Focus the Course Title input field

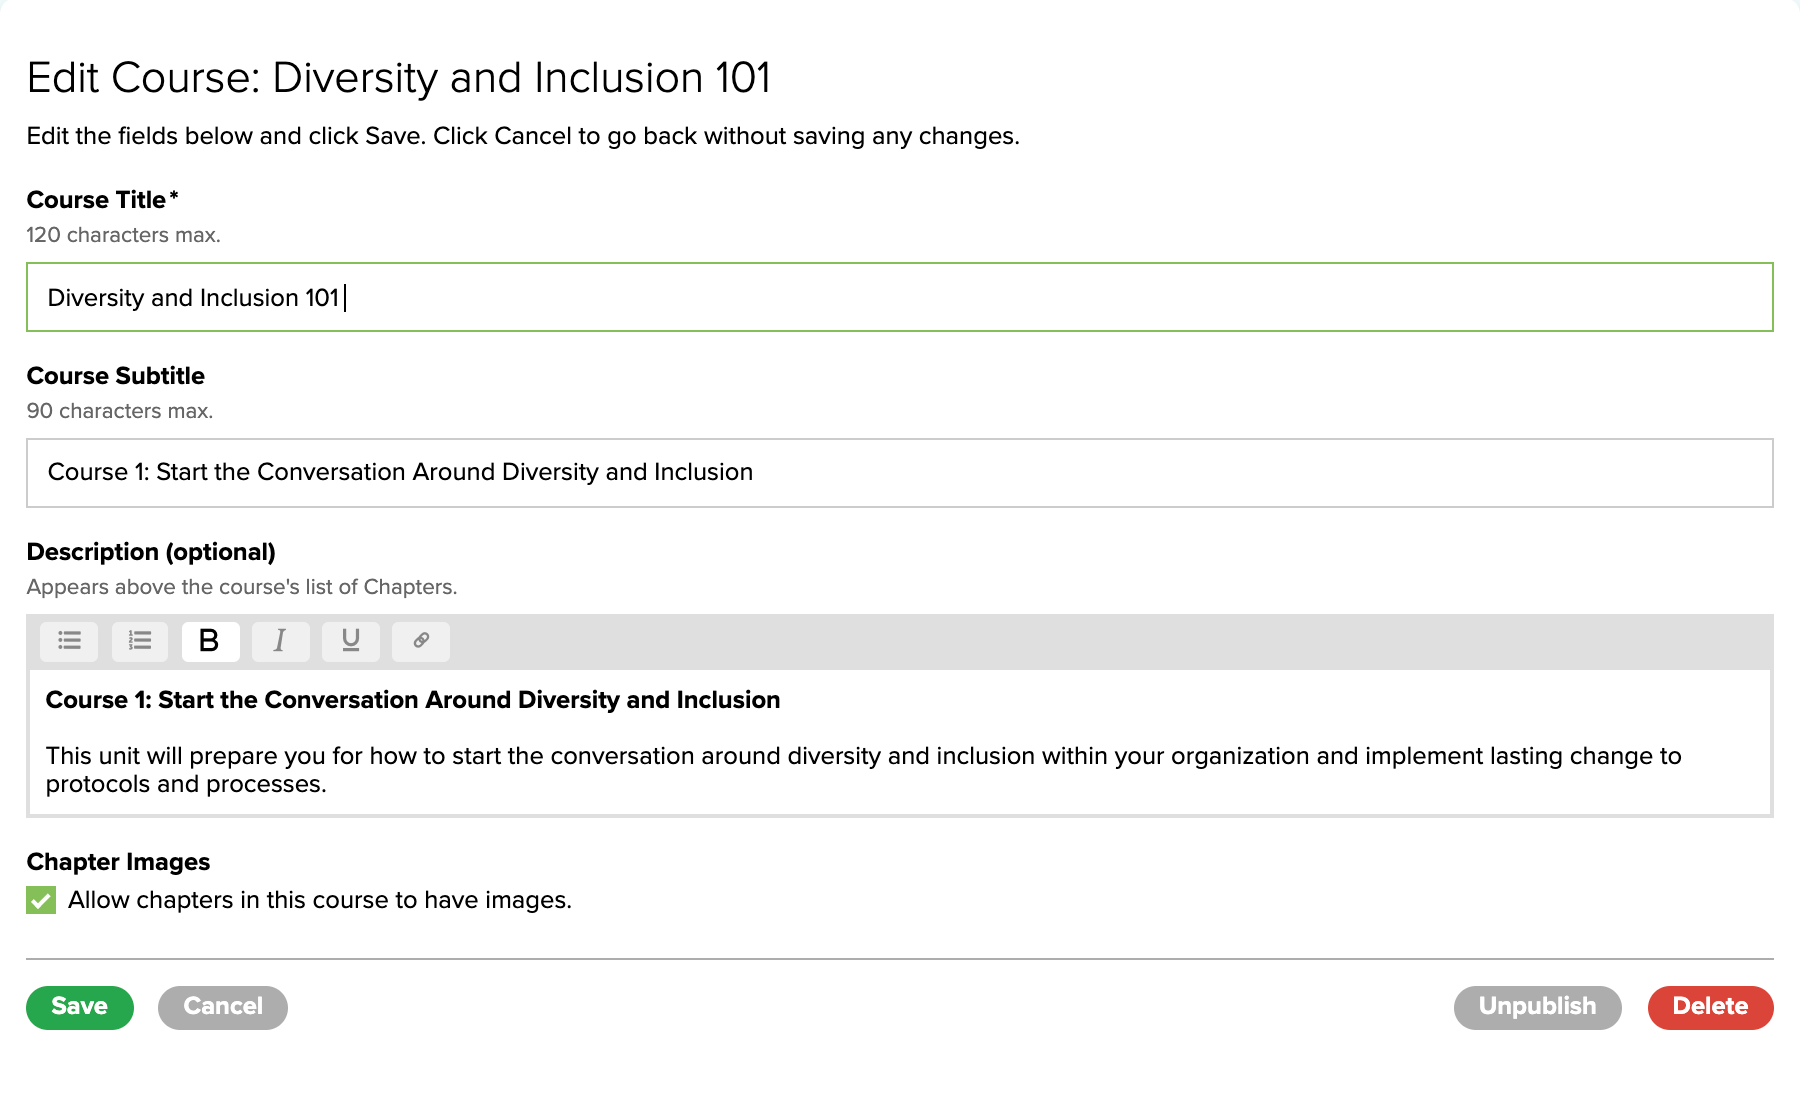pos(900,298)
